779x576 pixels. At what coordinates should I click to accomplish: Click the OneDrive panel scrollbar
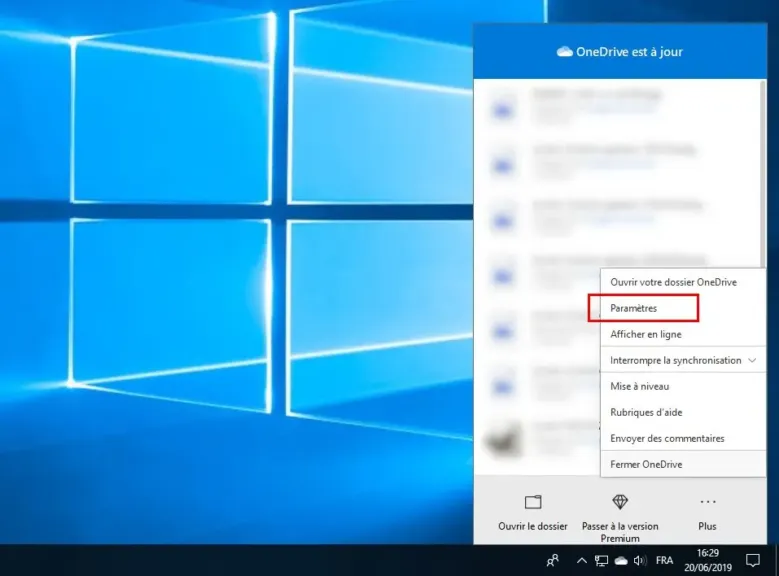coord(764,174)
